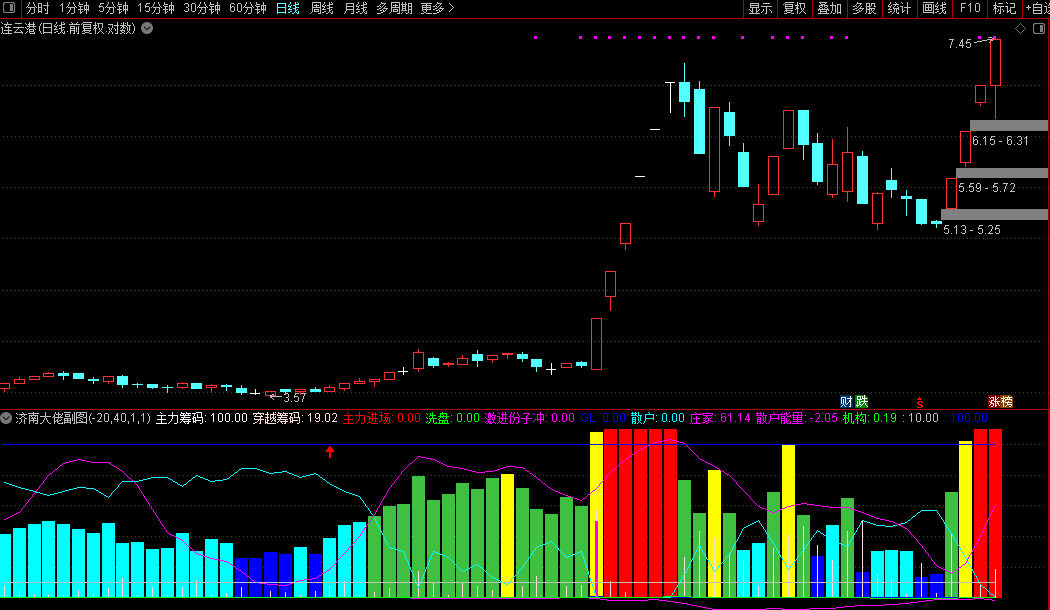Toggle the 复权 price adjustment option

(795, 8)
